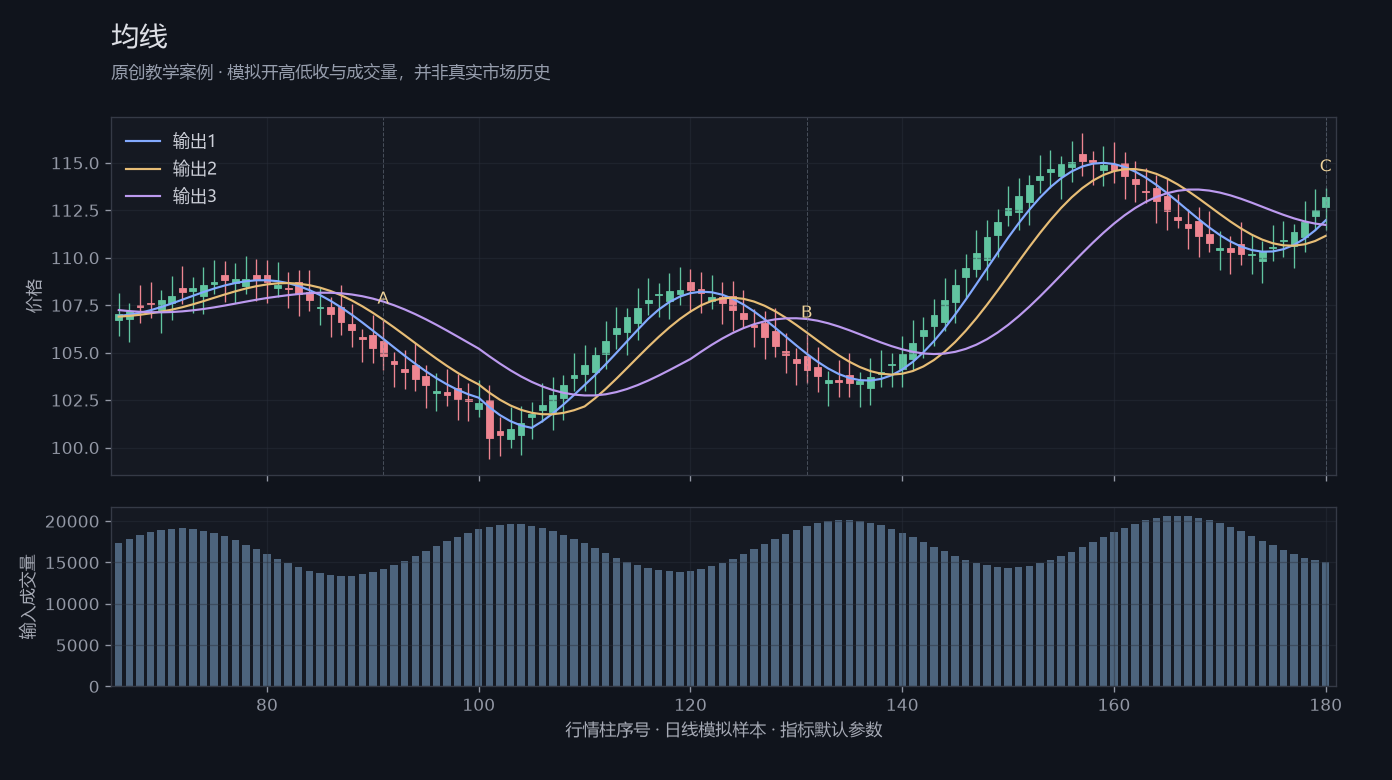The image size is (1392, 780).
Task: Click the 20000 volume axis tick
Action: 73,522
